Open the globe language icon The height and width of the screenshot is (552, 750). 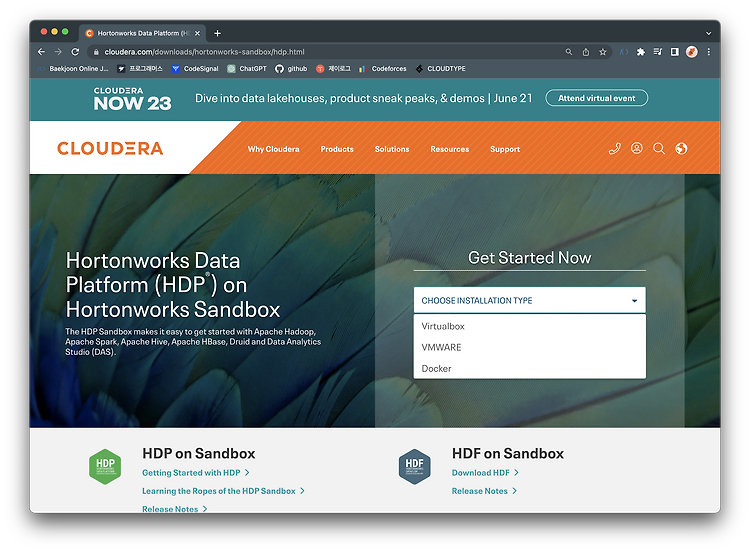coord(681,149)
